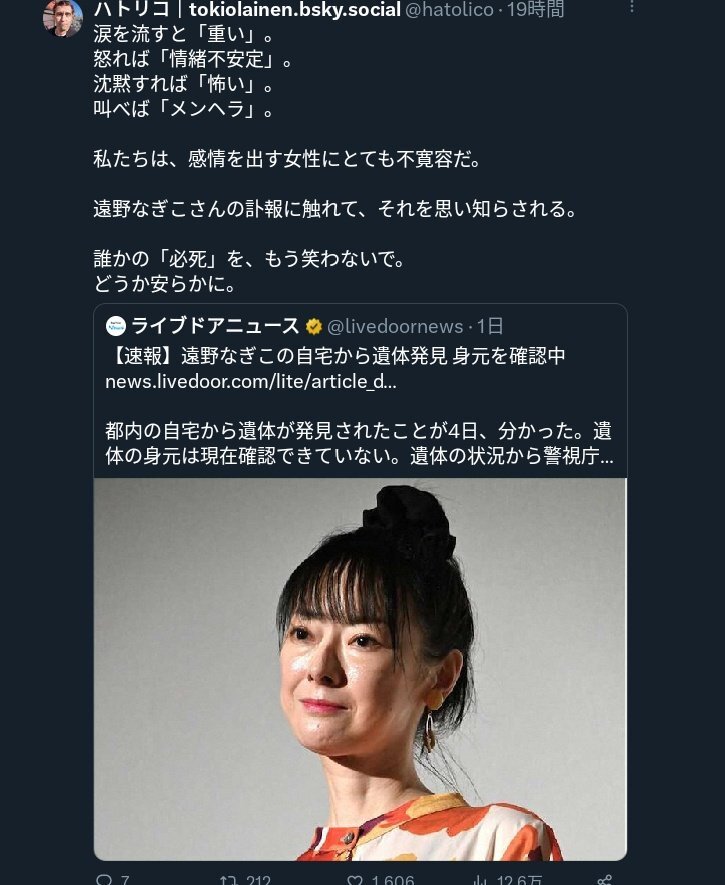Click the ハトリコ display name
This screenshot has height=885, width=725.
(131, 9)
